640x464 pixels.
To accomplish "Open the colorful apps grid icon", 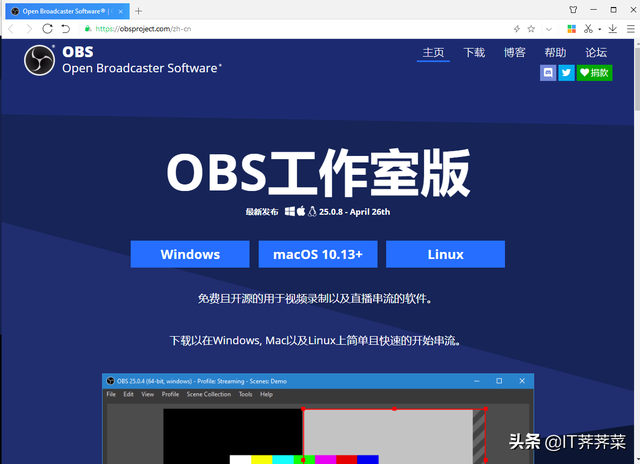I will [x=571, y=29].
